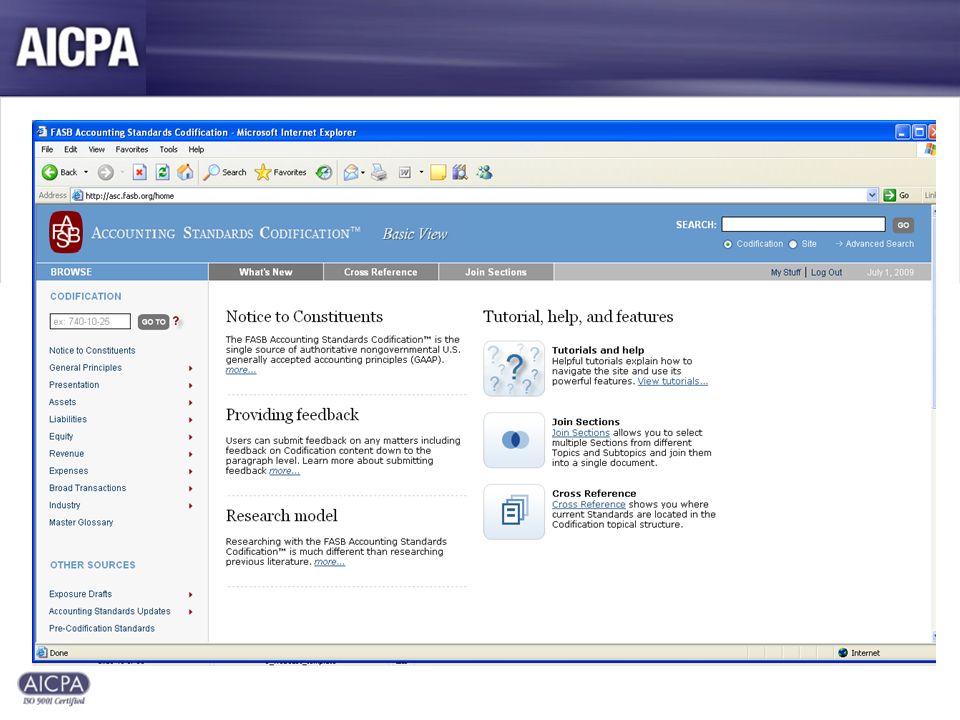Follow the View tutorials link
The width and height of the screenshot is (960, 720).
673,381
